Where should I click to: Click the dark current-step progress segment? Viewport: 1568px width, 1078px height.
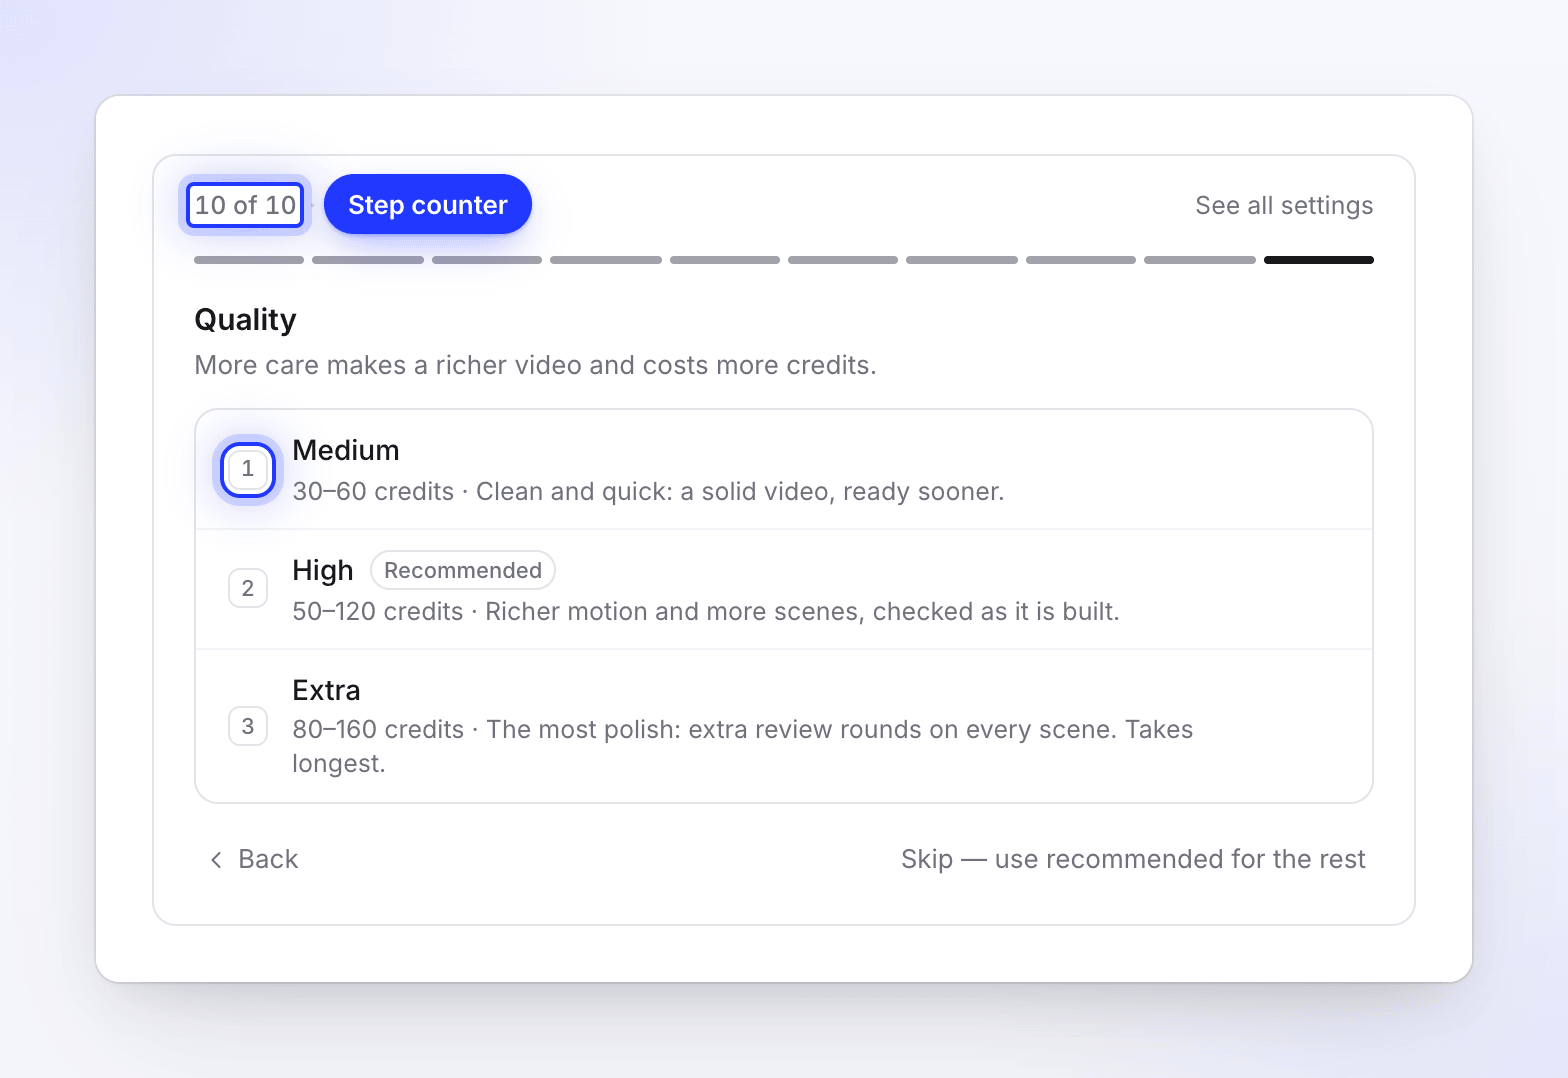coord(1318,260)
